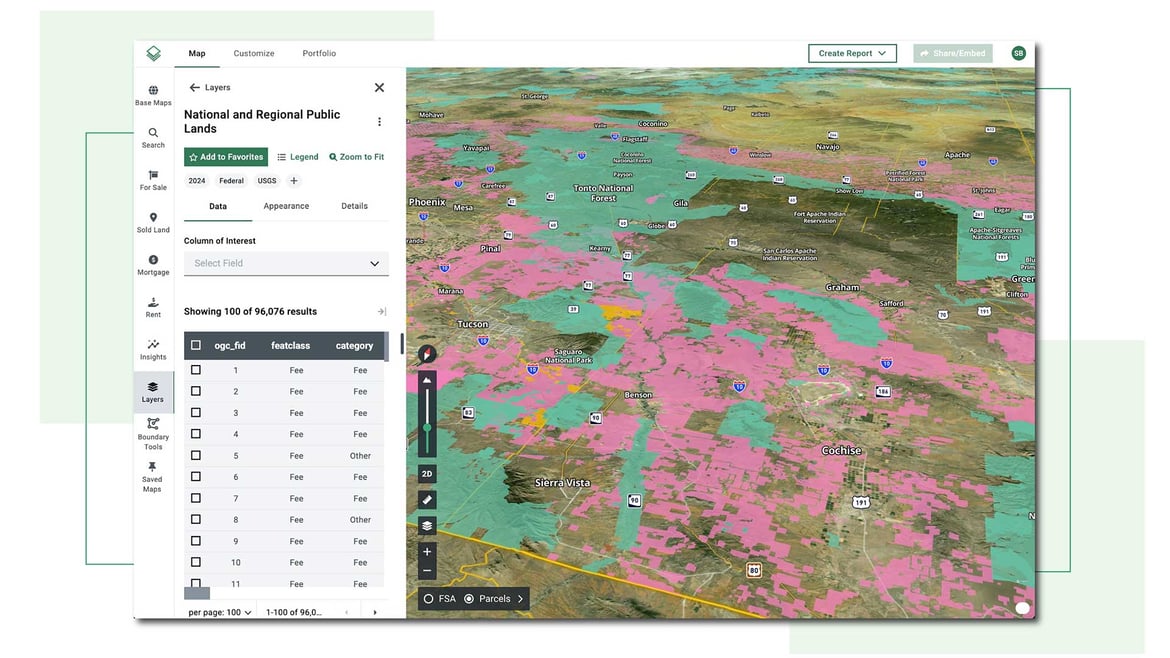Open the layer options kebab menu
This screenshot has width=1170, height=658.
click(379, 120)
